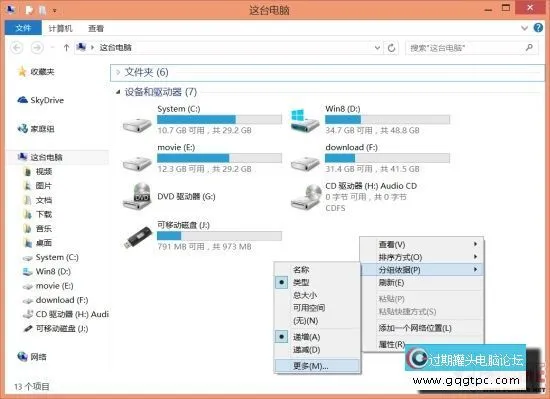Click the System (C:) capacity bar

pyautogui.click(x=219, y=120)
